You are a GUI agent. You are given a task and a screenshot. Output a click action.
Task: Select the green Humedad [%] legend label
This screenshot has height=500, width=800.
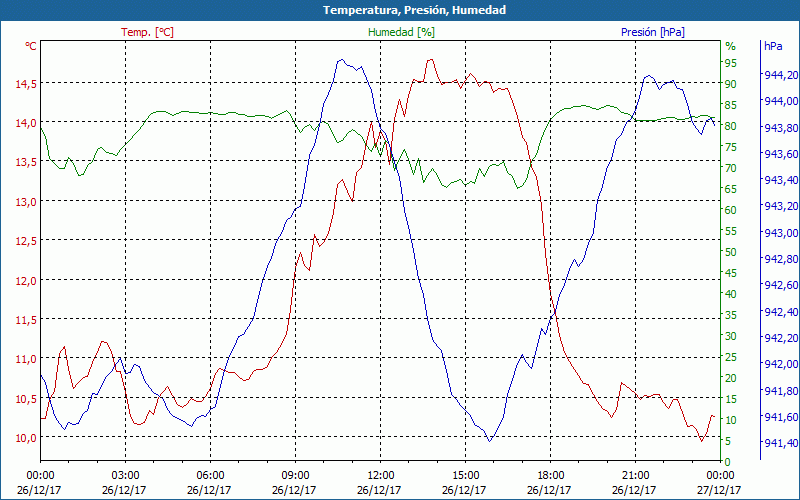(x=401, y=32)
